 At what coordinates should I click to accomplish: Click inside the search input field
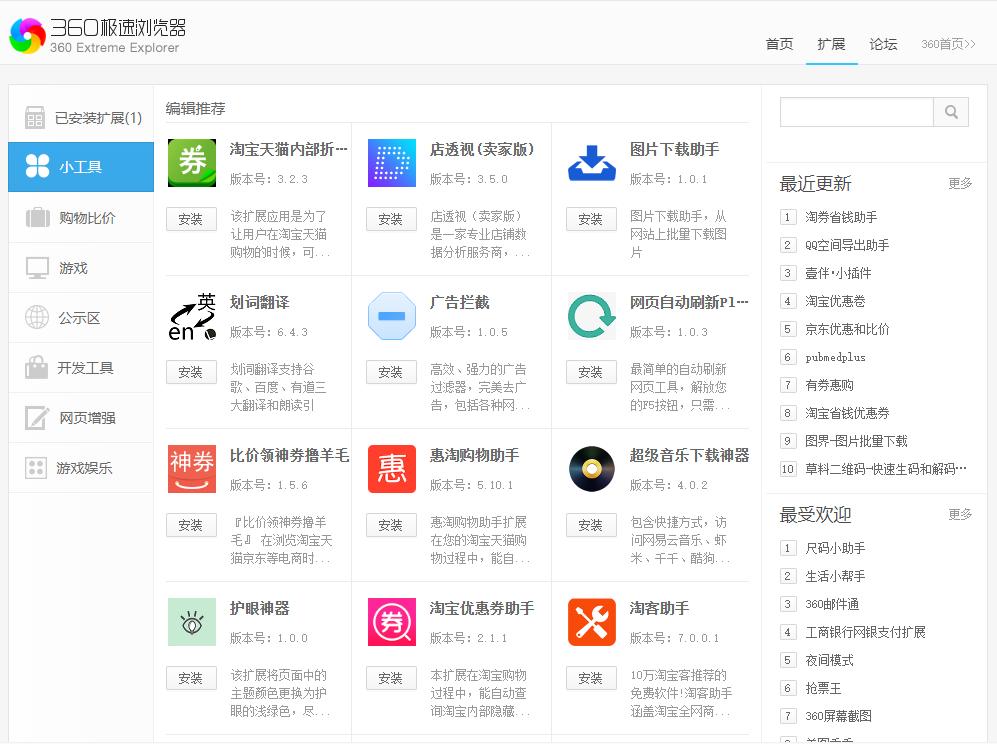click(x=855, y=112)
